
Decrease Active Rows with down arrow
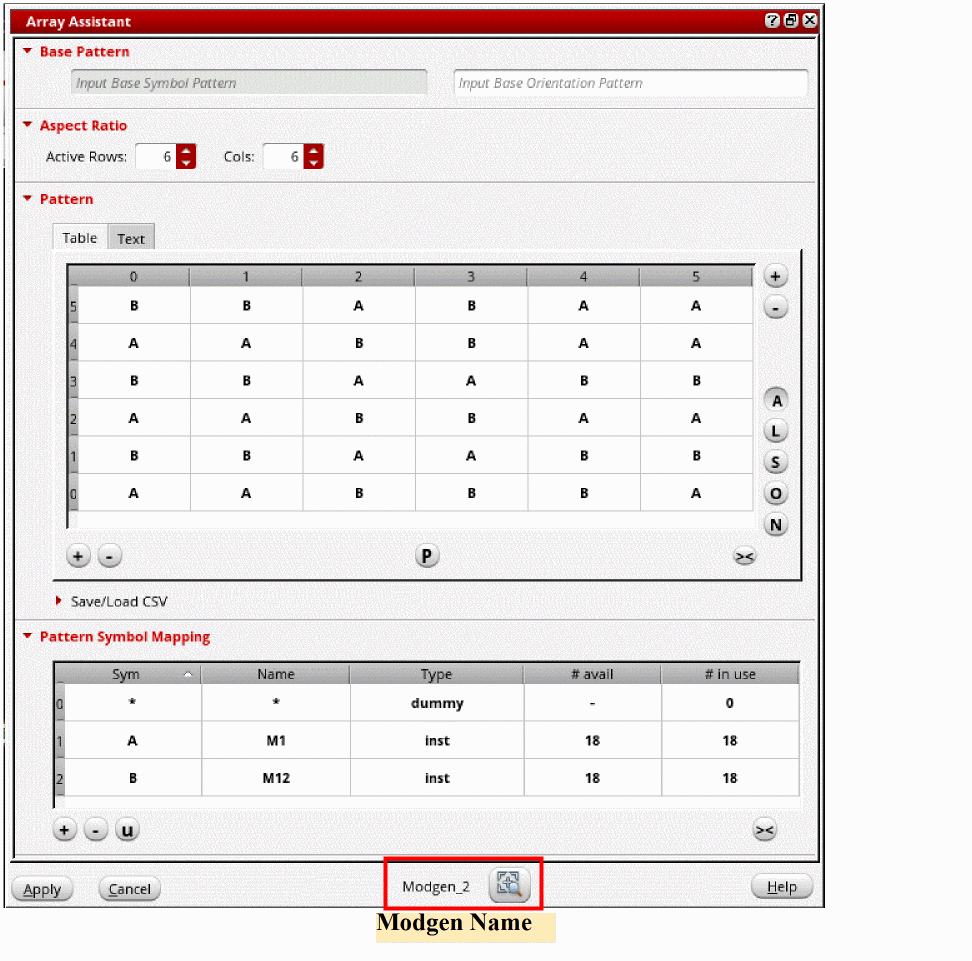point(186,162)
